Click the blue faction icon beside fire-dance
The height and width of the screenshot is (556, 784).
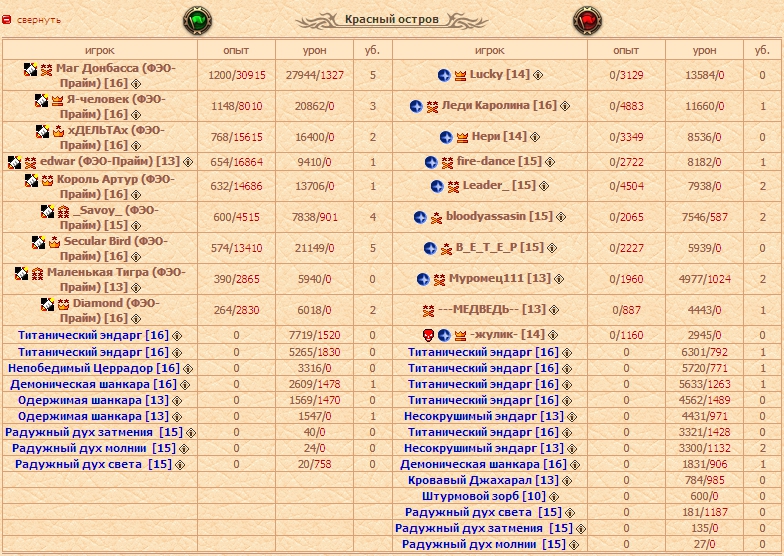pyautogui.click(x=431, y=162)
